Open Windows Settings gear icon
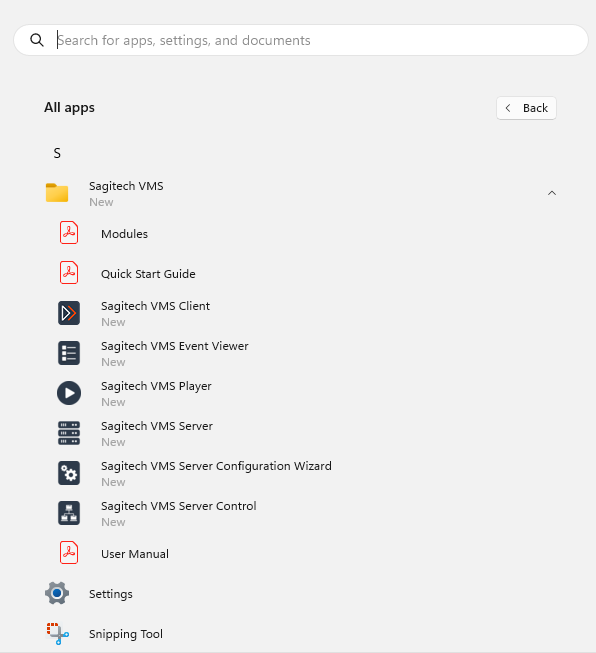The width and height of the screenshot is (596, 653). pyautogui.click(x=57, y=593)
